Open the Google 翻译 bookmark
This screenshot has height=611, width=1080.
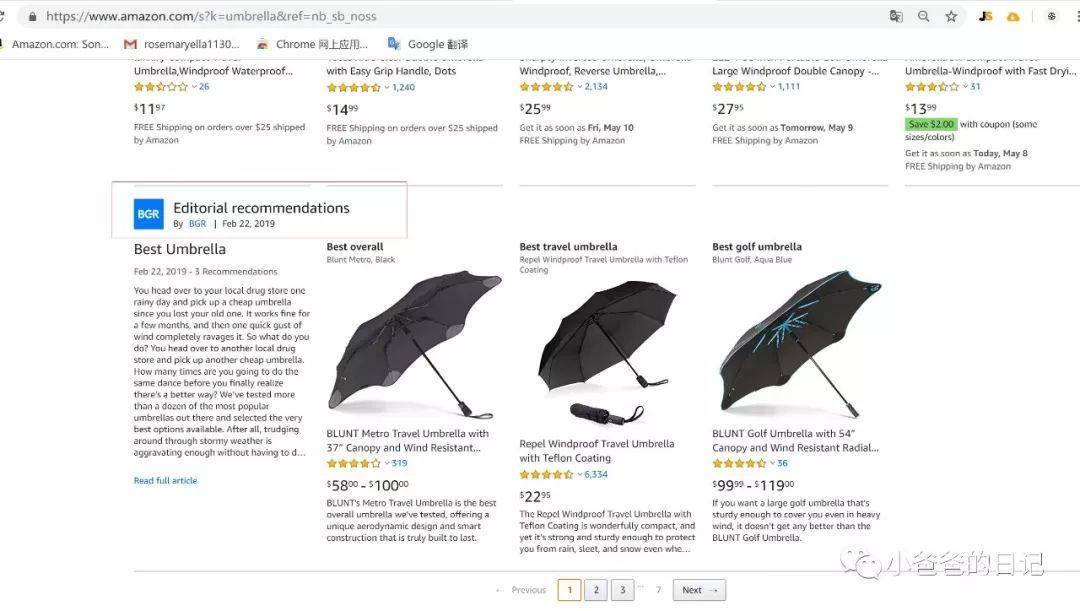(x=428, y=44)
